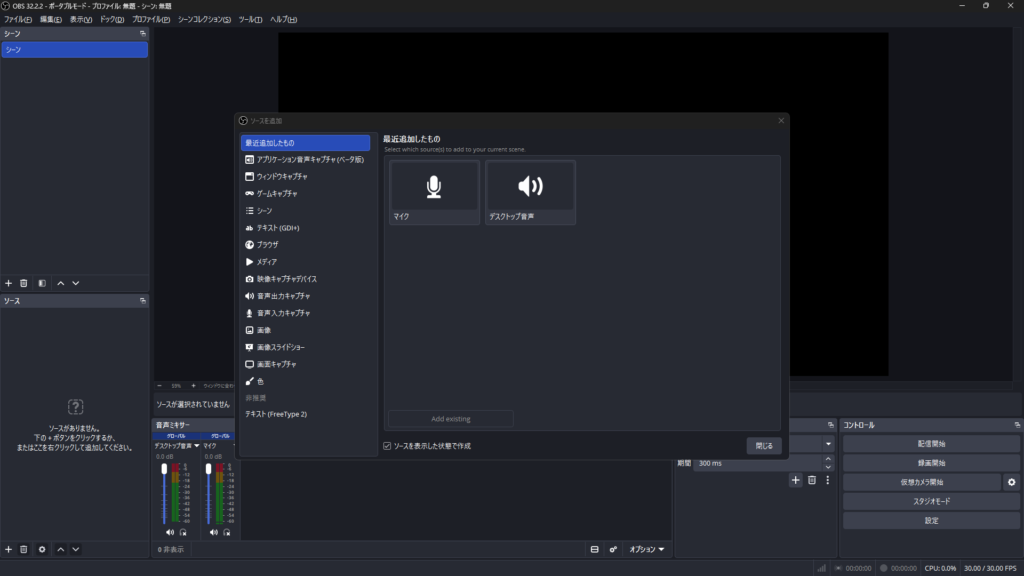1024x576 pixels.
Task: Undock the シーン panel with float icon
Action: coord(142,33)
